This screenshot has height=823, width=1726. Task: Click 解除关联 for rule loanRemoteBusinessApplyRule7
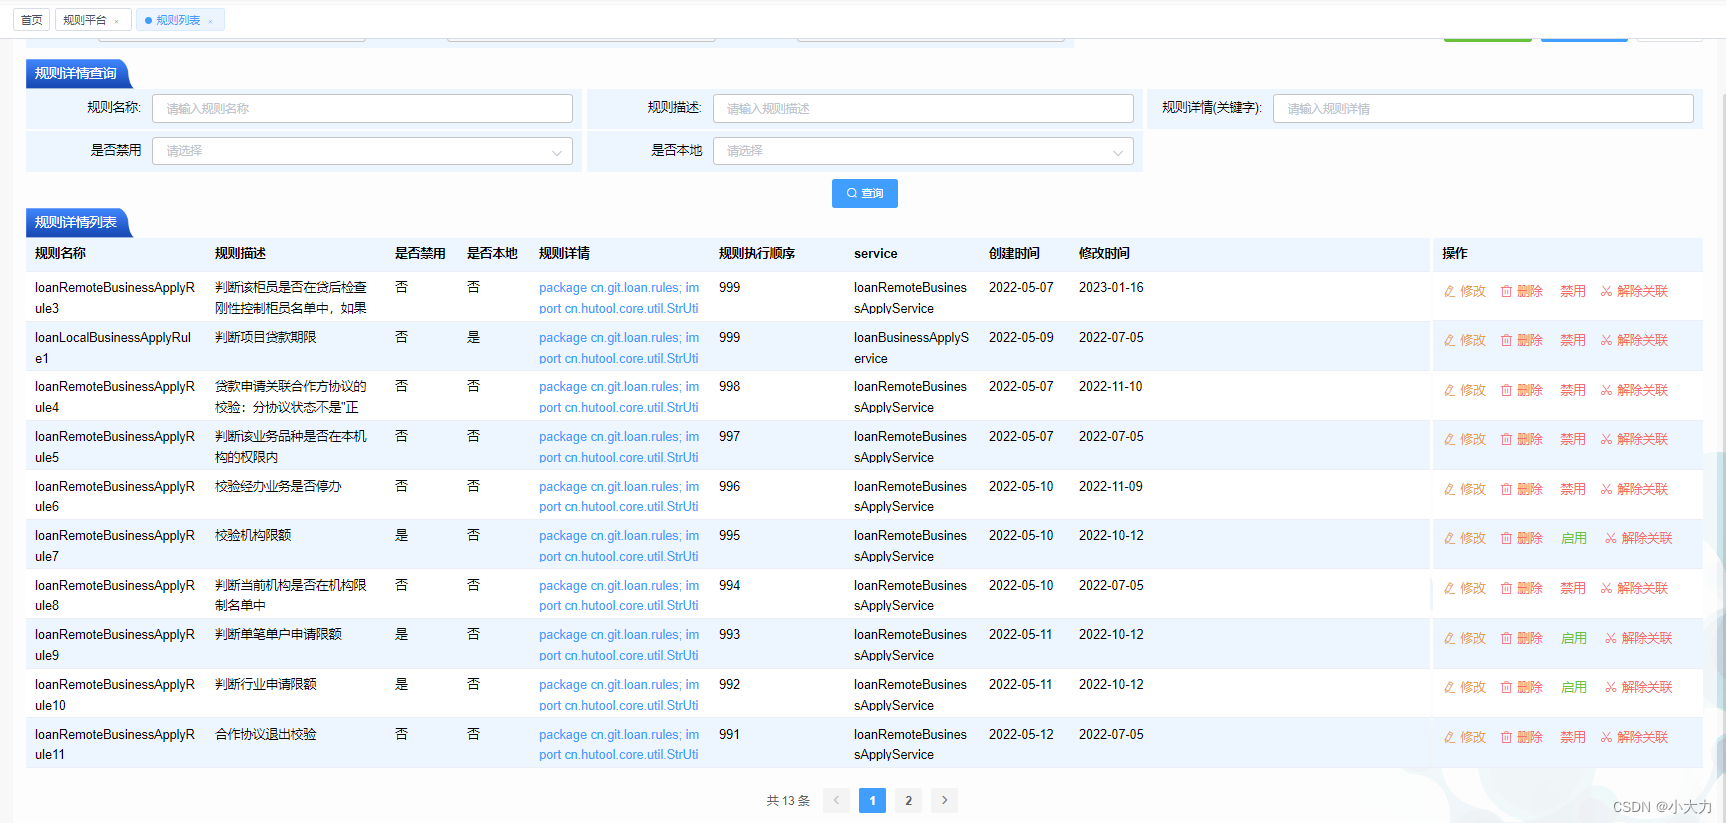pos(1639,538)
